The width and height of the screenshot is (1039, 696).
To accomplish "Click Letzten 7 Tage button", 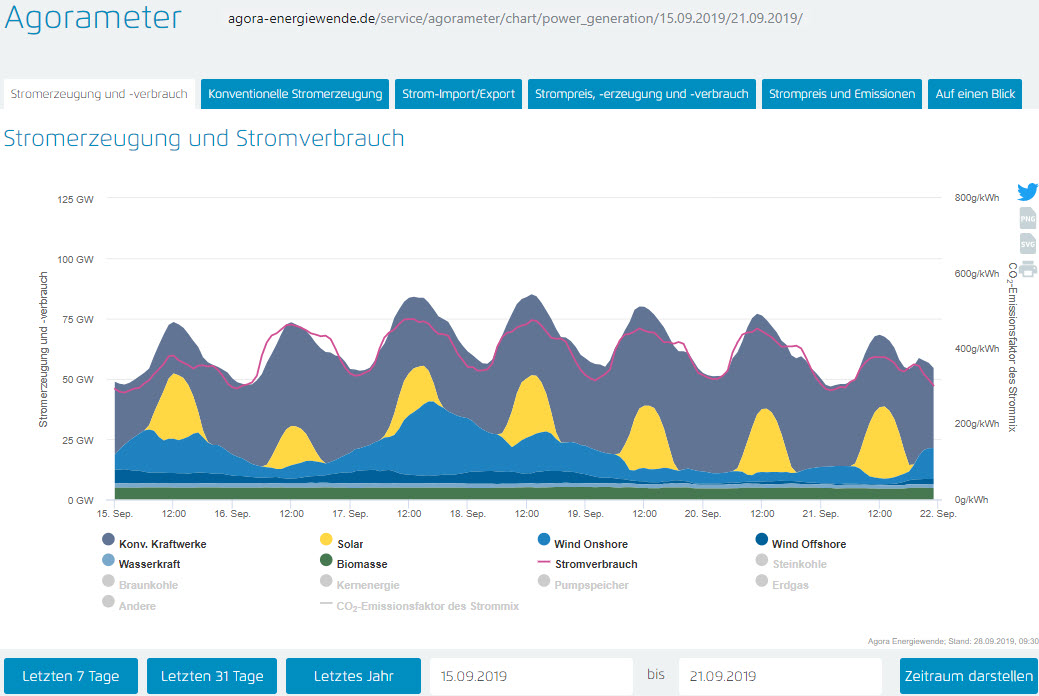I will pos(71,676).
